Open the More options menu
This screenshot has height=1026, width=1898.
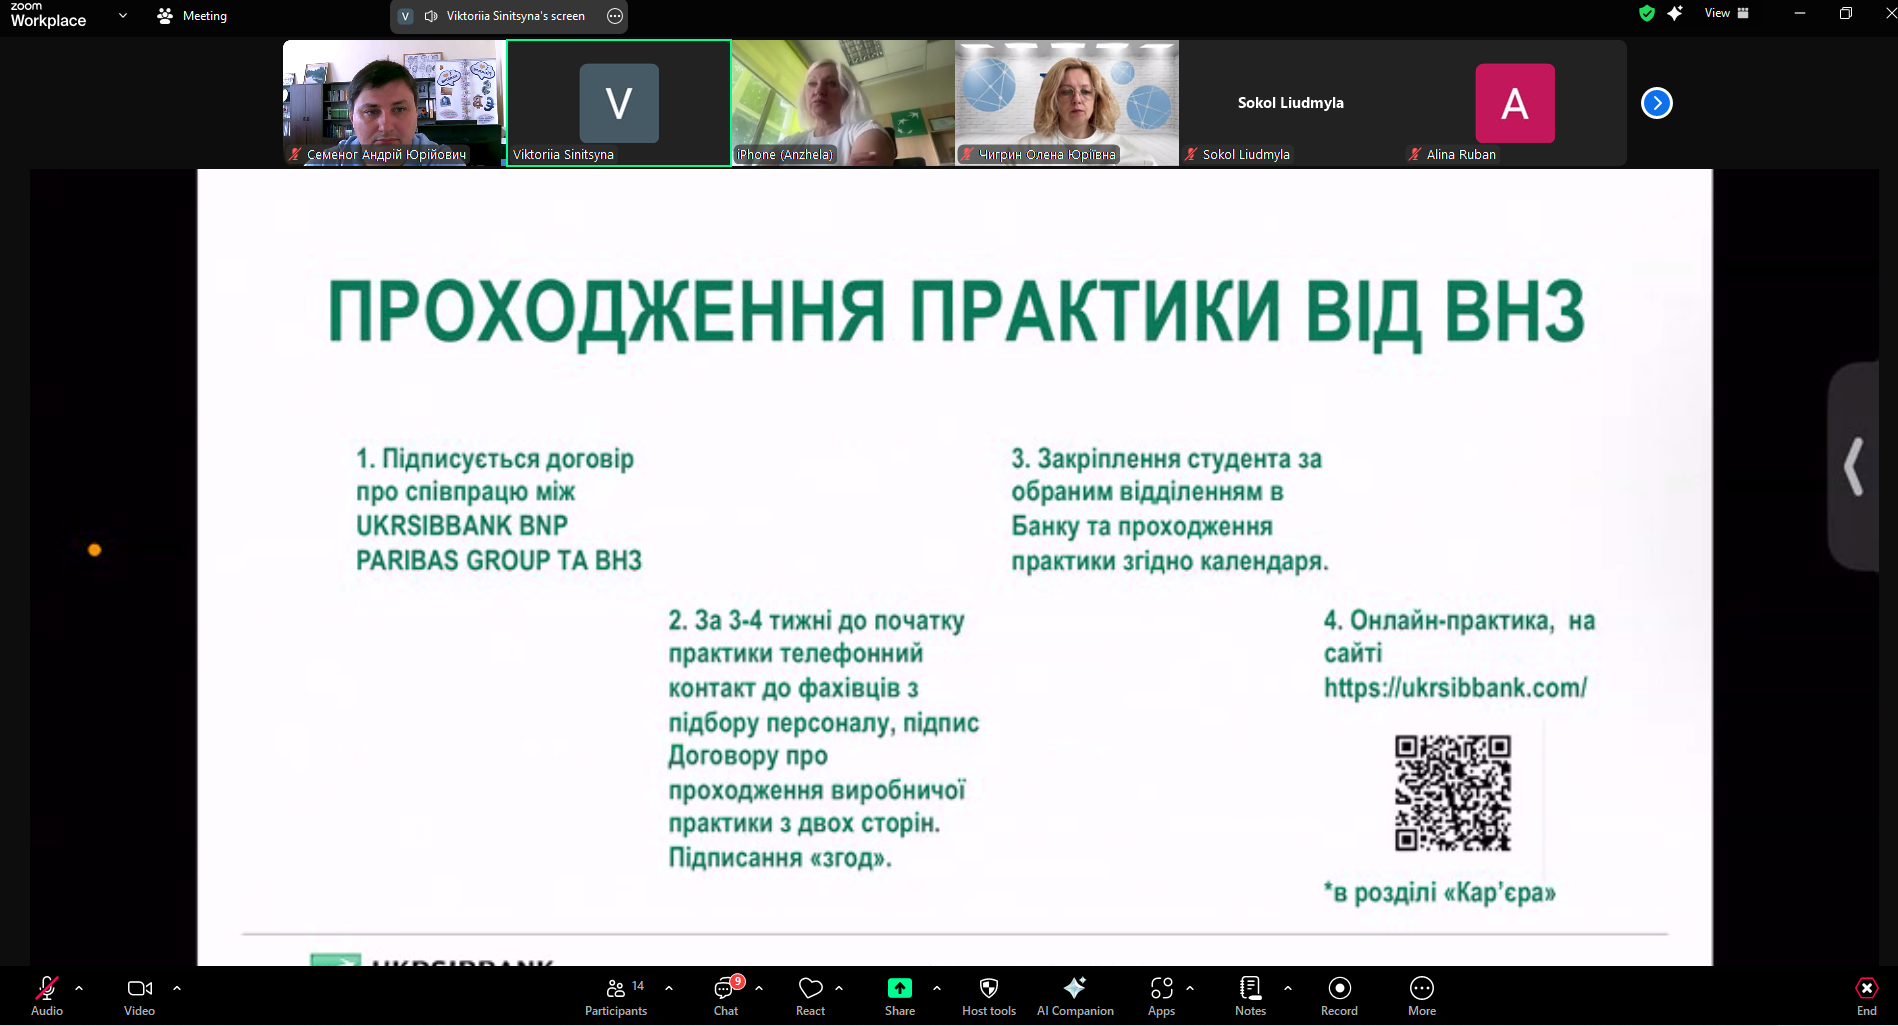click(1422, 996)
